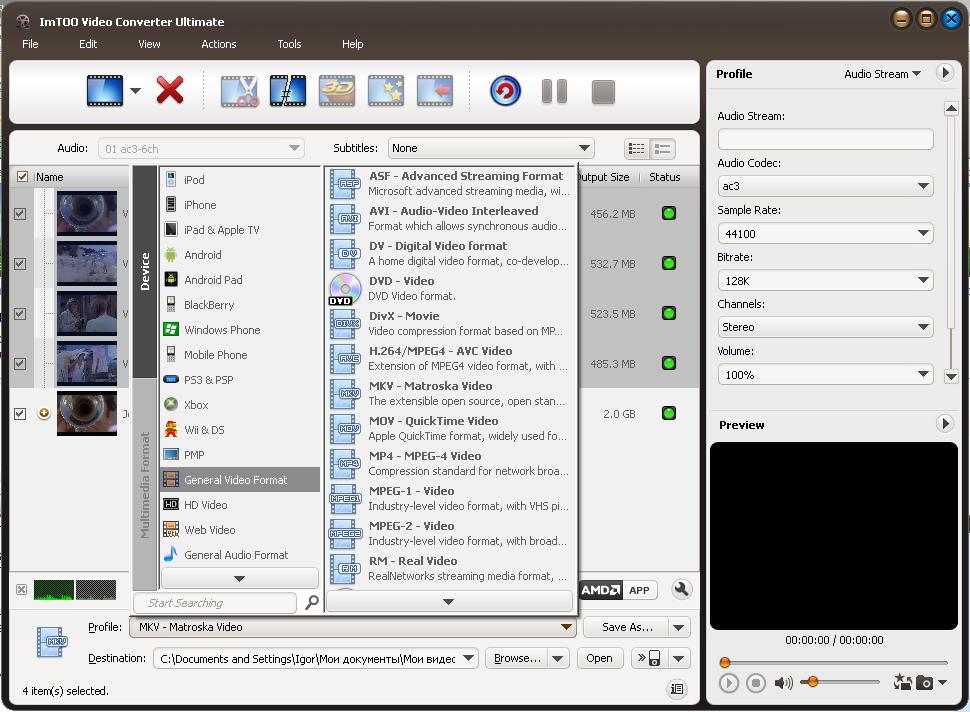The width and height of the screenshot is (970, 712).
Task: Open the Help menu
Action: (x=353, y=44)
